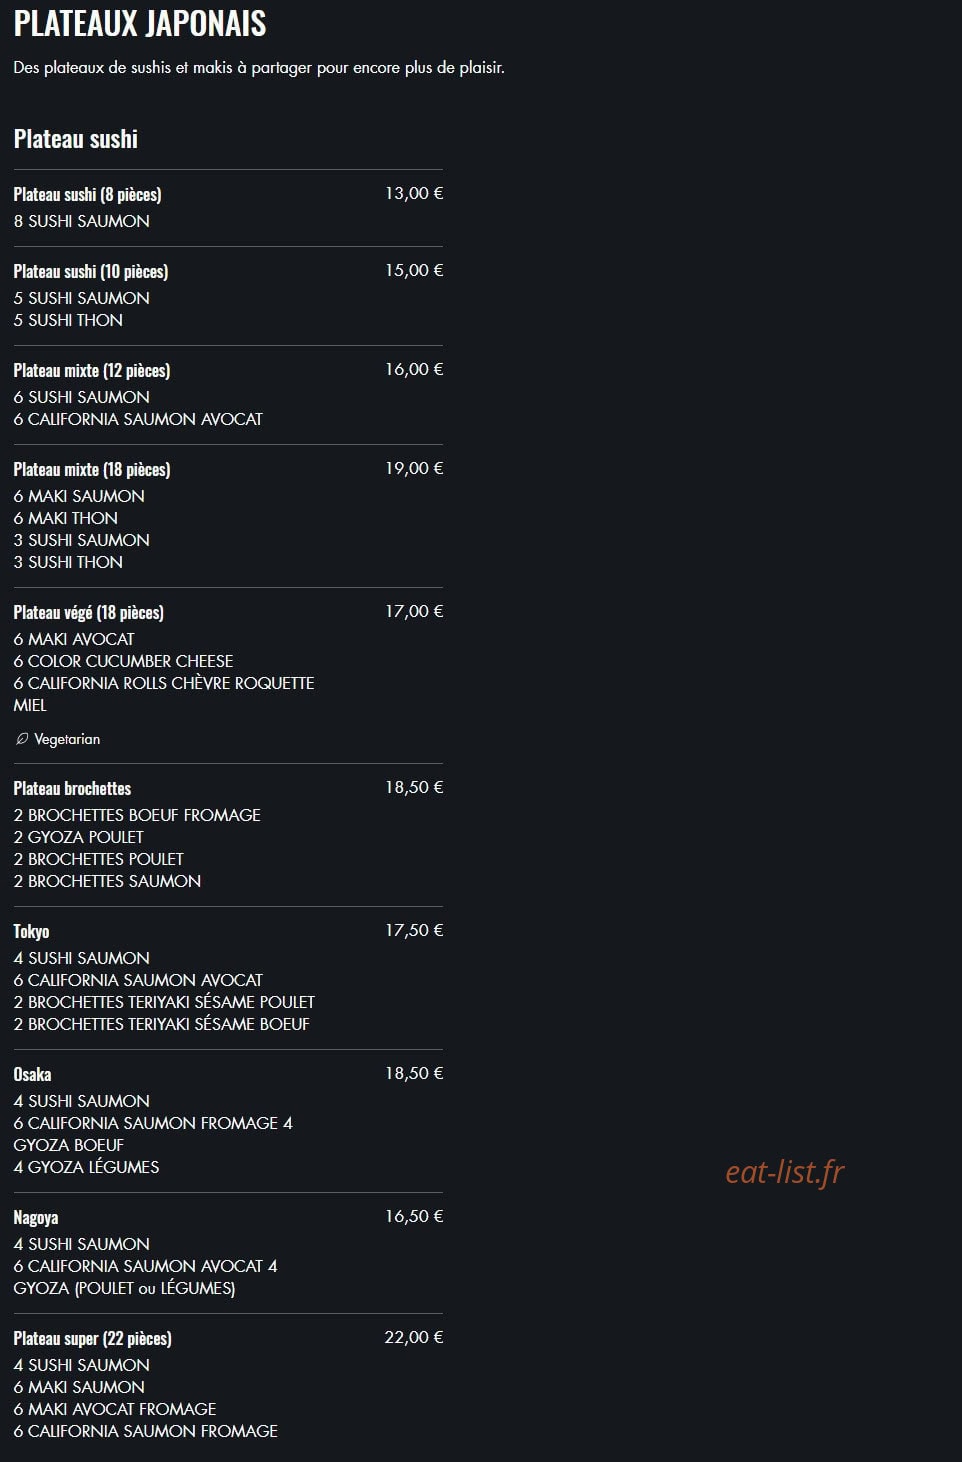
Task: Choose the Osaka platter
Action: (228, 1121)
